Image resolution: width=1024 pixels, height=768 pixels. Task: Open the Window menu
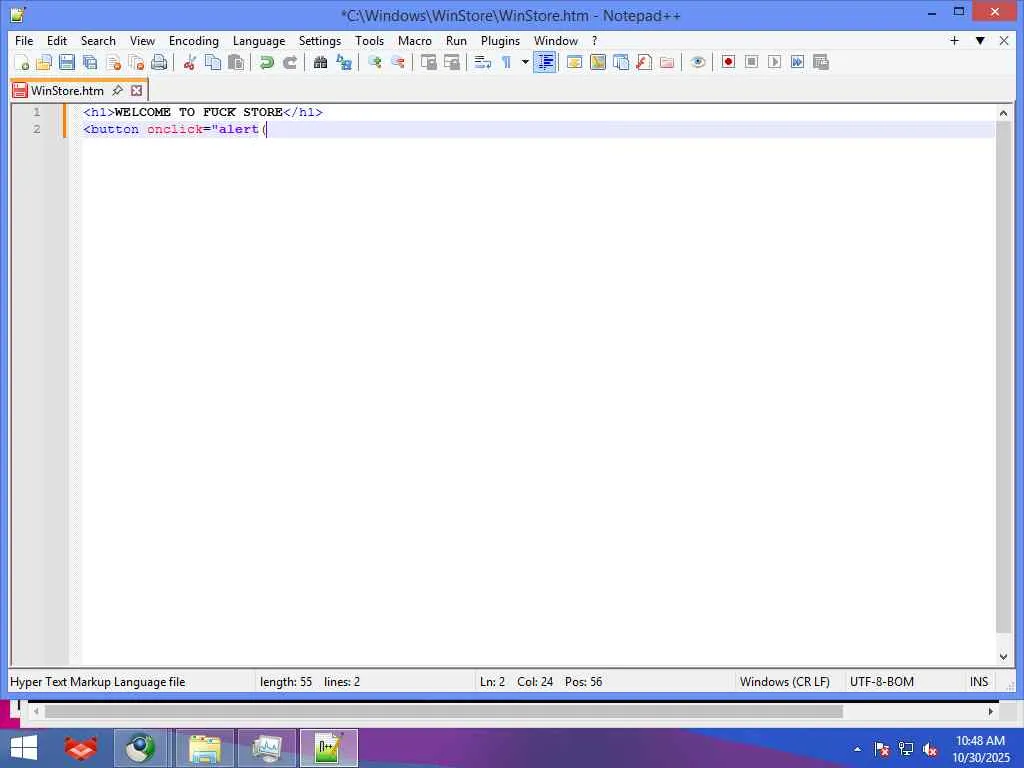click(x=556, y=40)
